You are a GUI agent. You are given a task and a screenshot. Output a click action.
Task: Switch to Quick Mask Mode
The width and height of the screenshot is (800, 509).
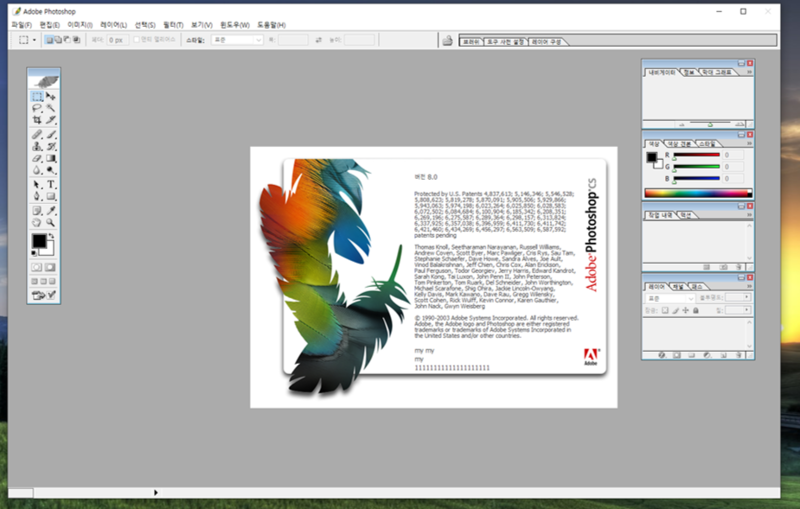[x=51, y=267]
